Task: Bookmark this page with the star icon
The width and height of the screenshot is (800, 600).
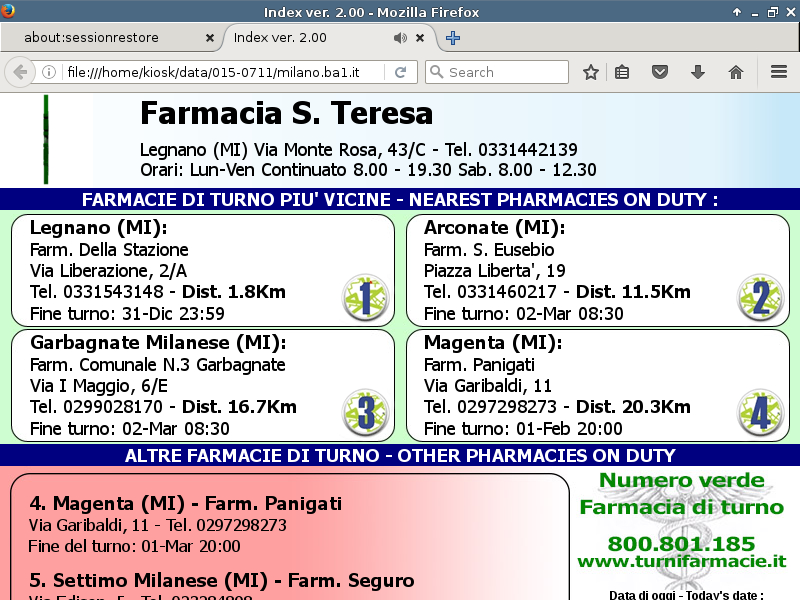Action: (x=591, y=72)
